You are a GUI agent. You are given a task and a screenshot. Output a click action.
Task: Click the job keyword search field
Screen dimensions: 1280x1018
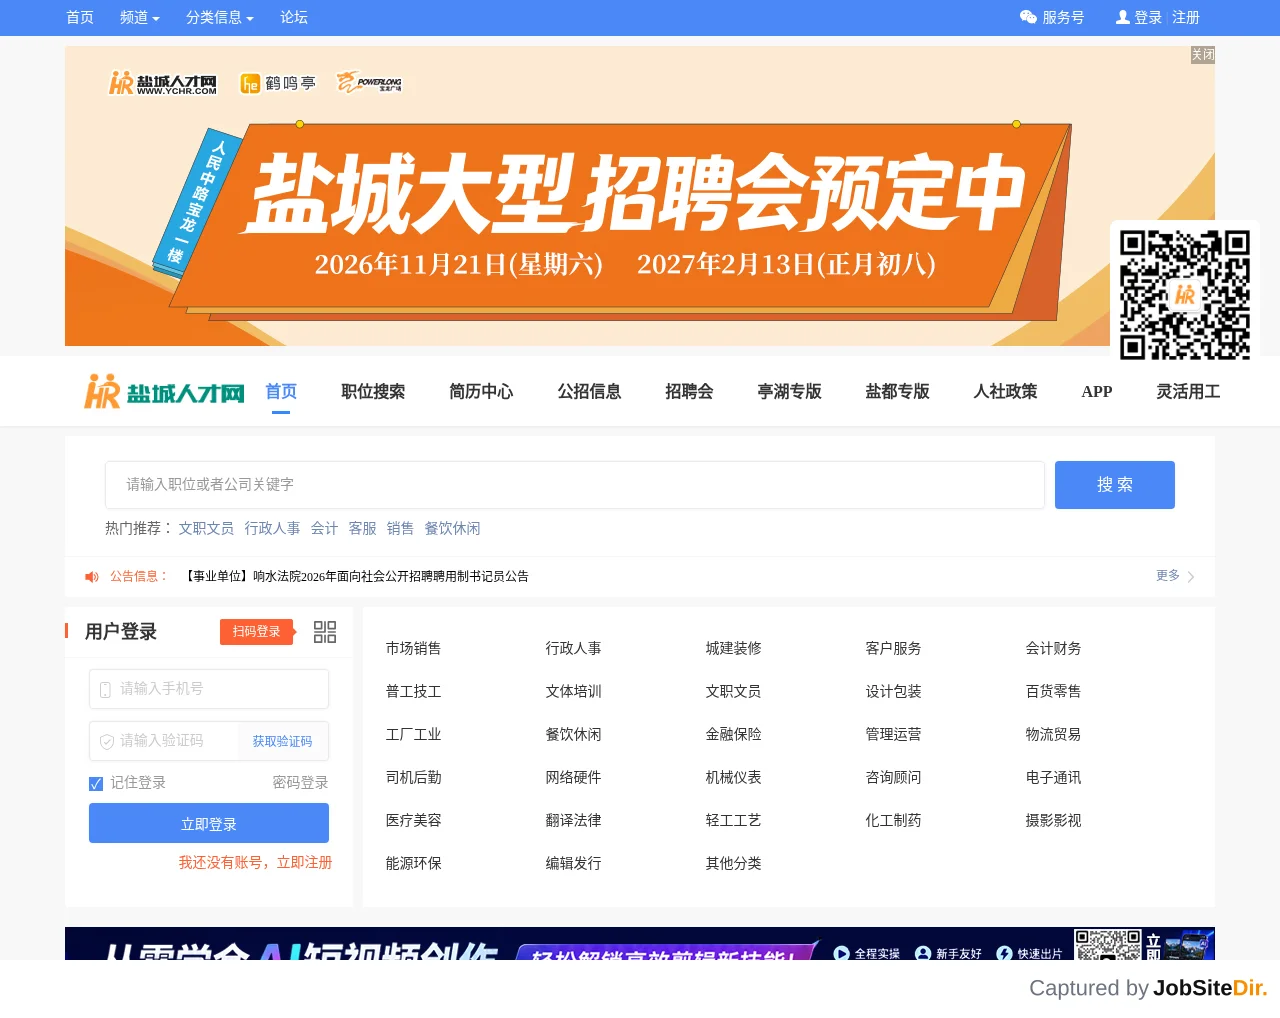575,485
